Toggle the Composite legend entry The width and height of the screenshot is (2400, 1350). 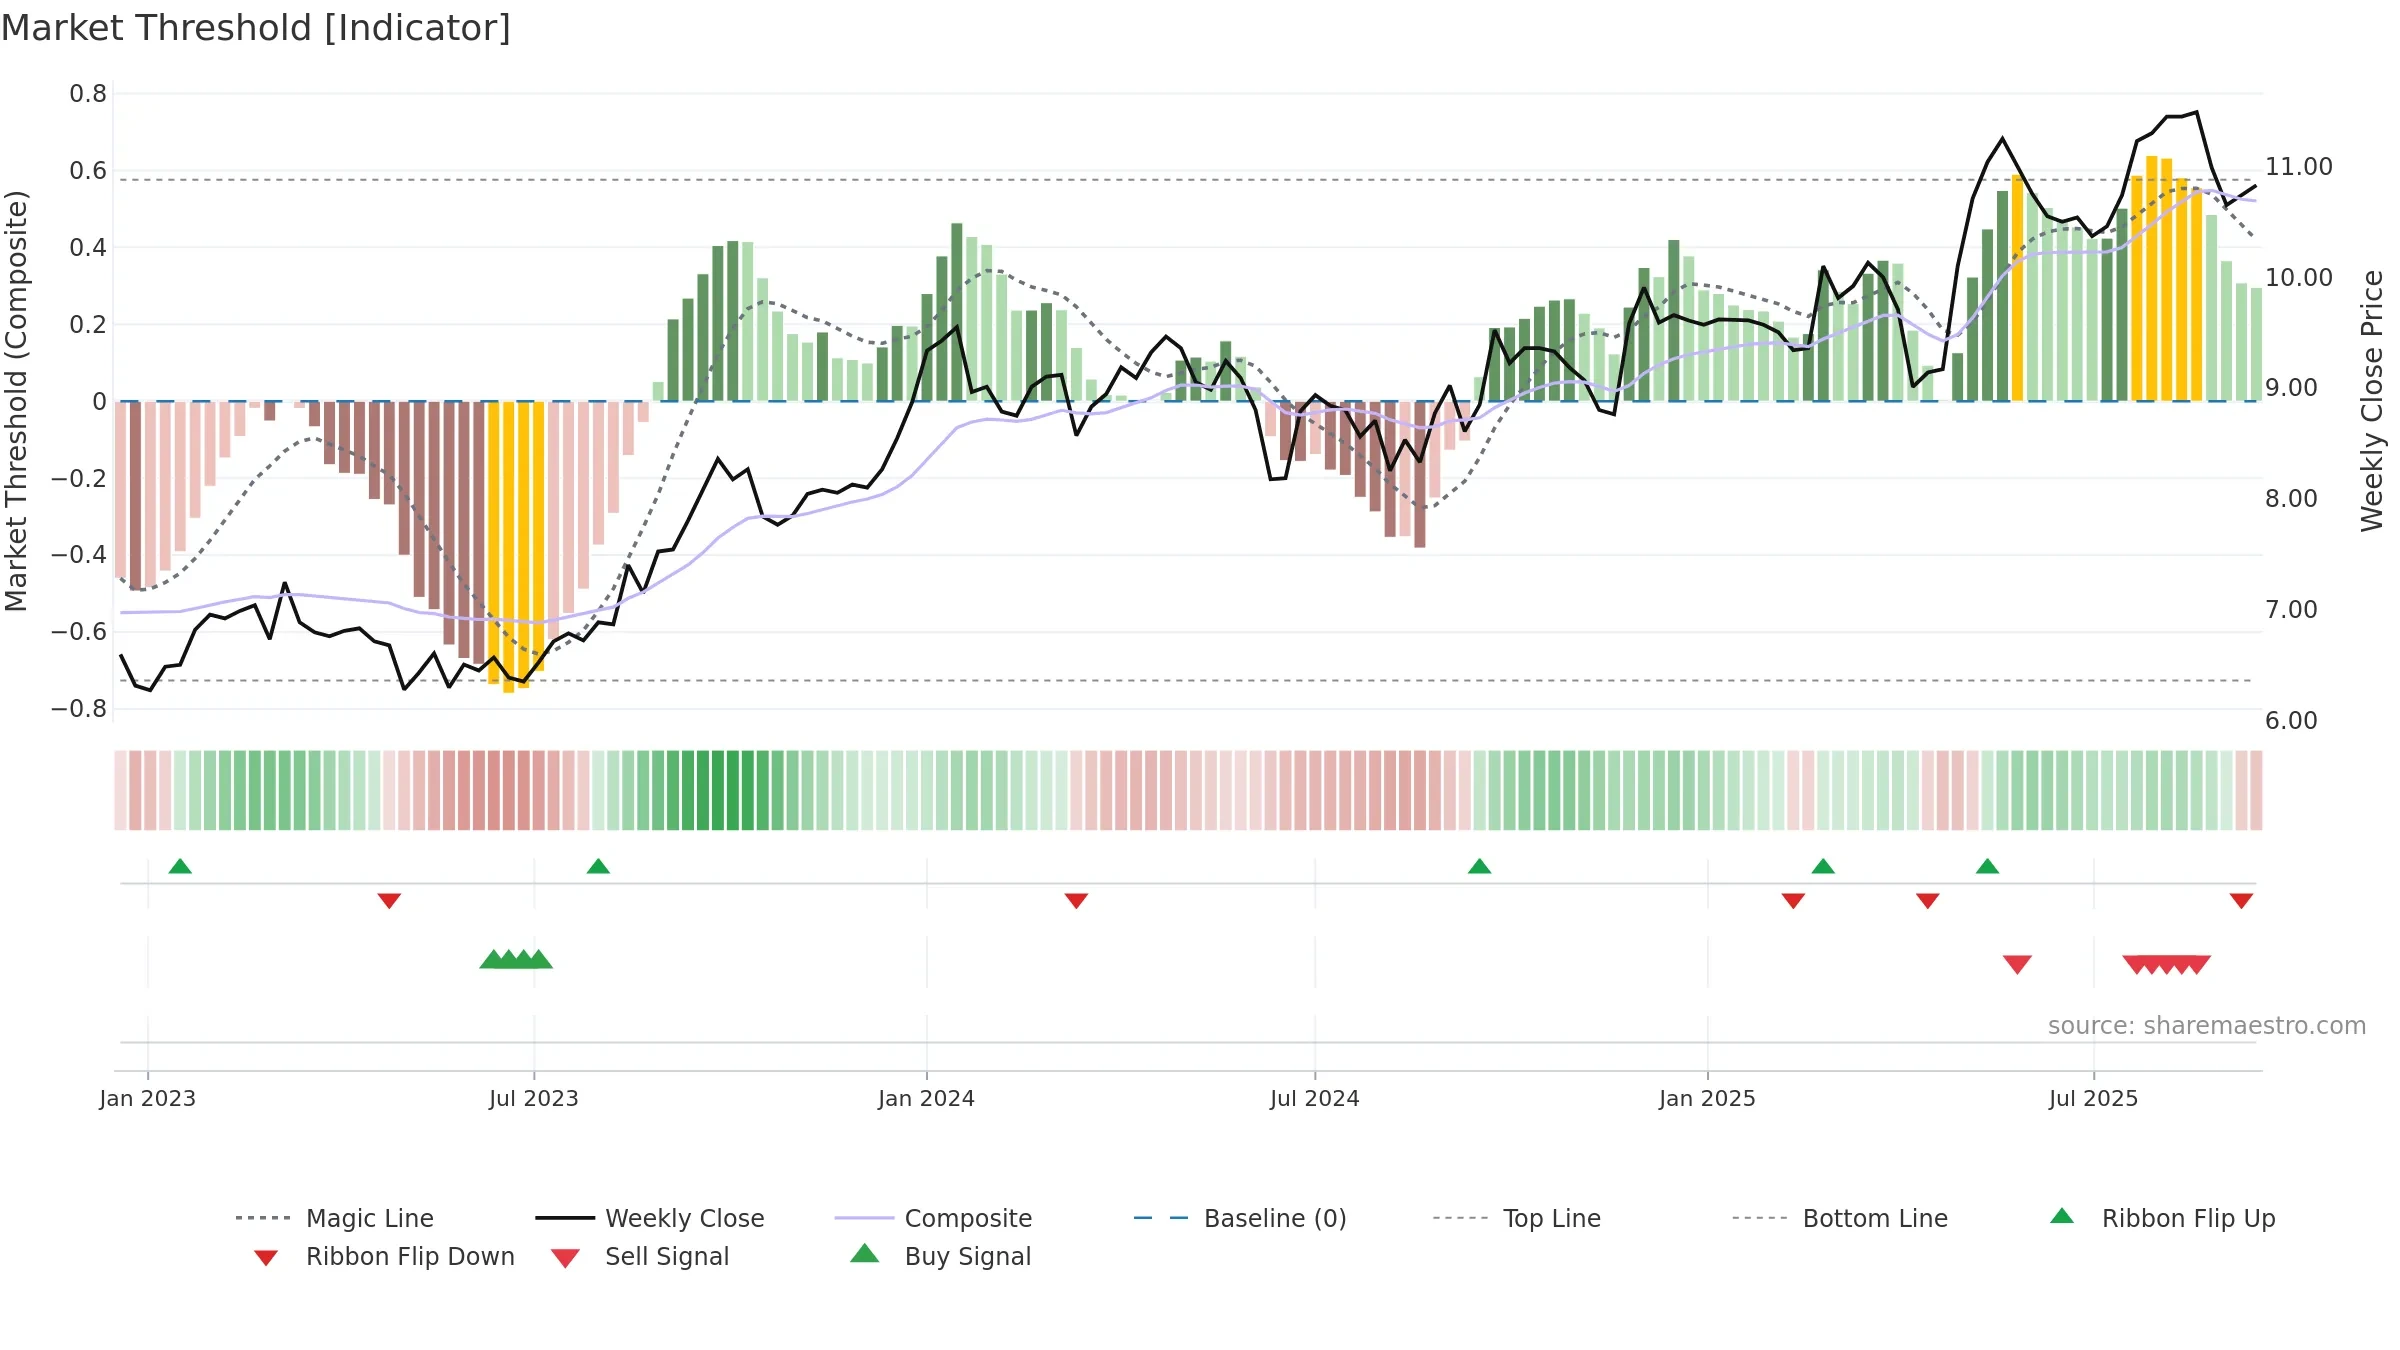coord(933,1218)
